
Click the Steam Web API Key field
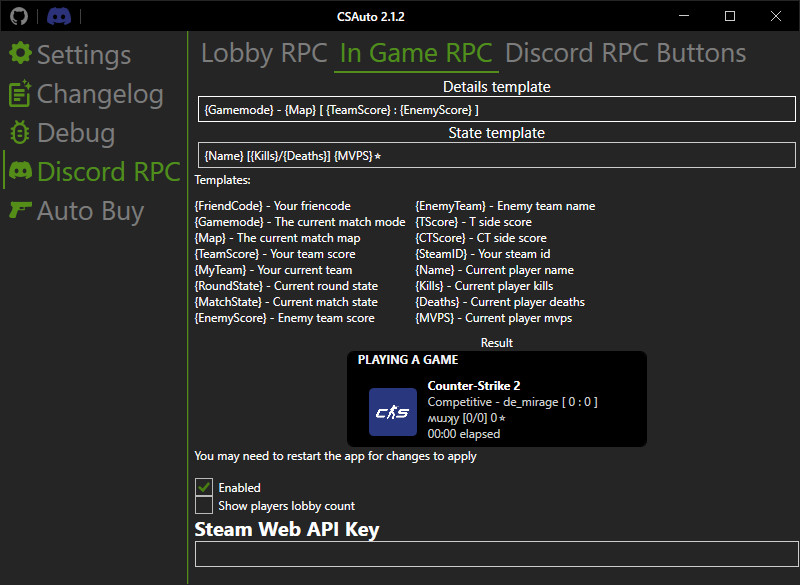[496, 554]
